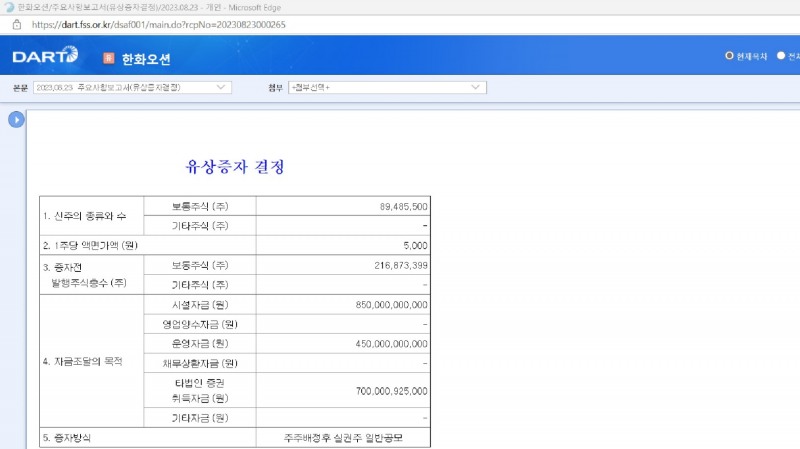Click the value 216,873,399

click(401, 265)
